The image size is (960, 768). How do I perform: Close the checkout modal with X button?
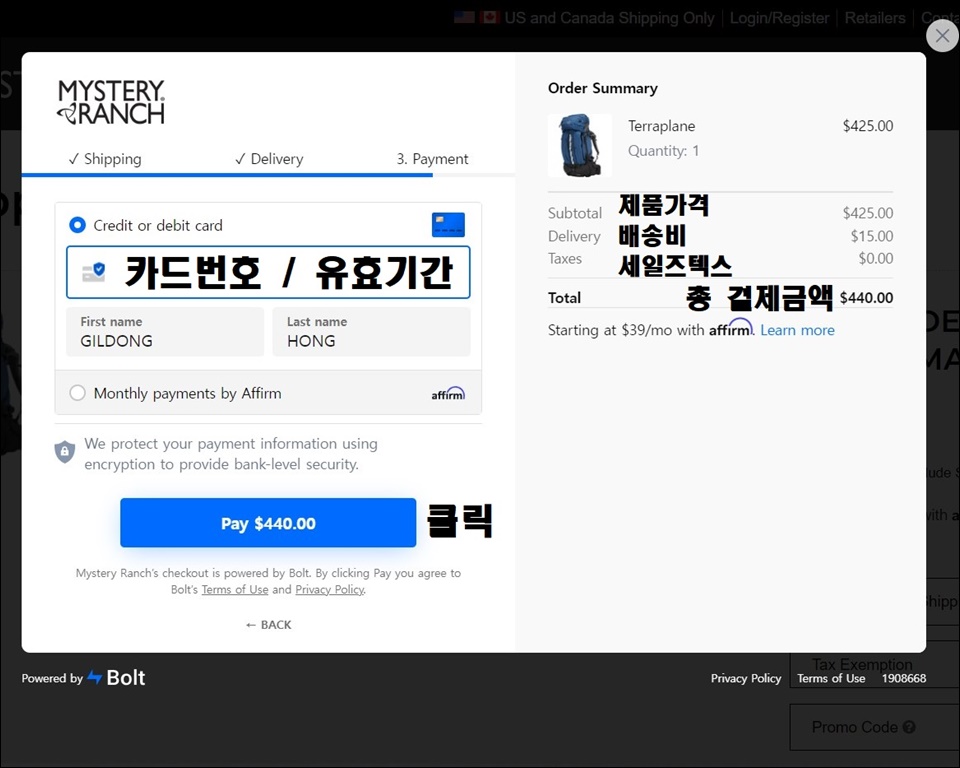[942, 36]
